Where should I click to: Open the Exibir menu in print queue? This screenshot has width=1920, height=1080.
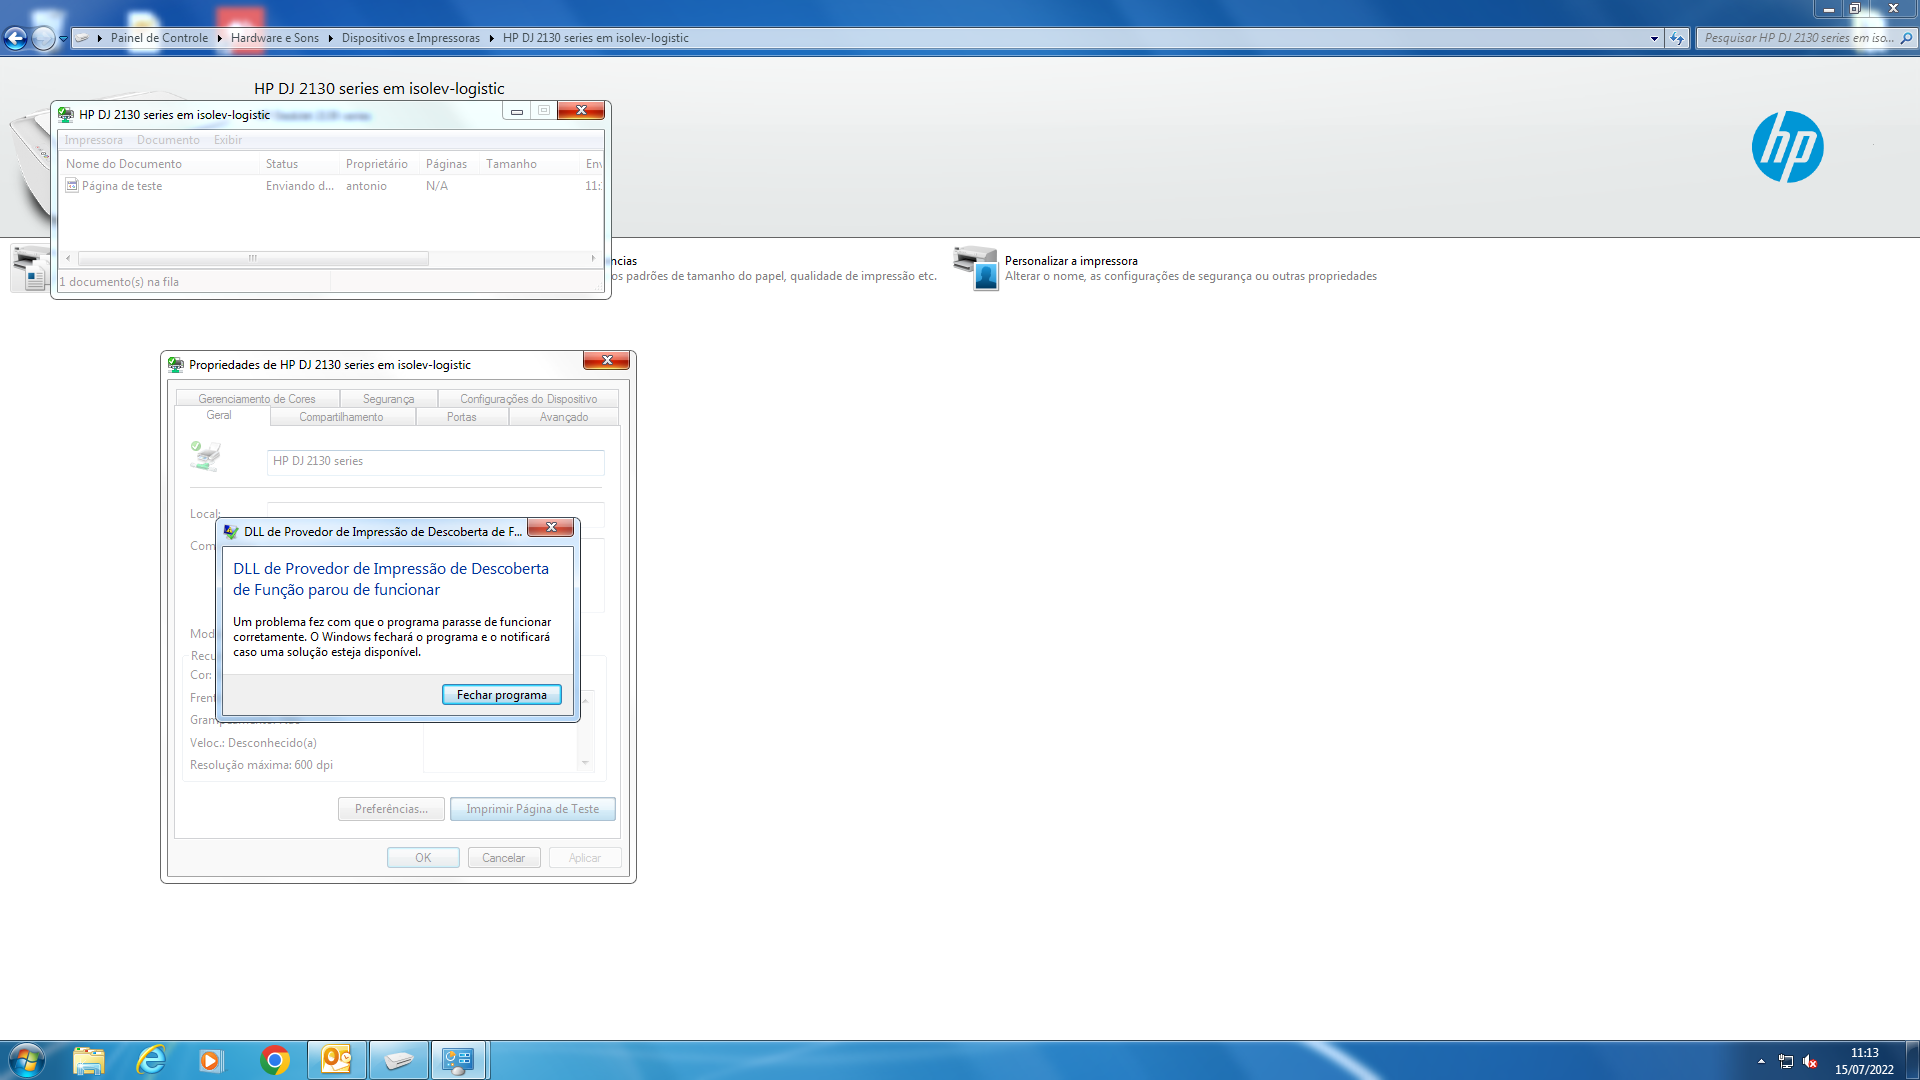pyautogui.click(x=228, y=140)
